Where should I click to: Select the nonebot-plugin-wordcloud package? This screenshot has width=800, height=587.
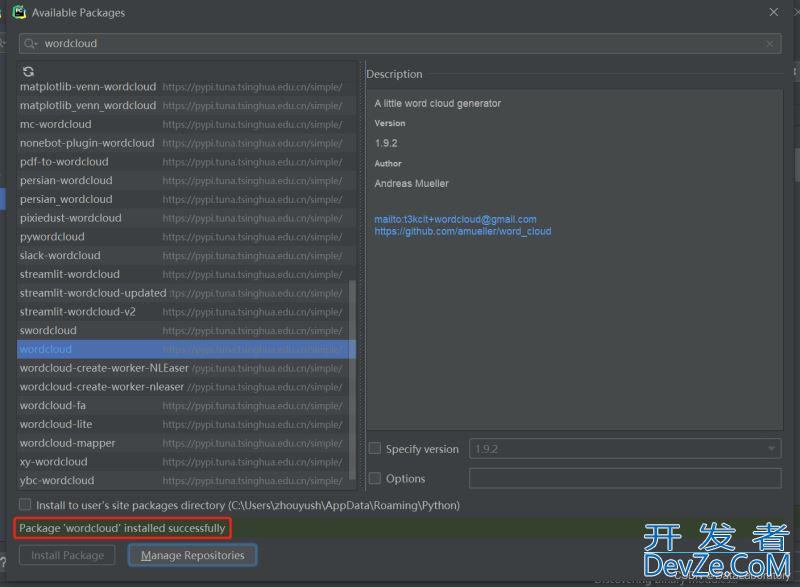tap(186, 143)
